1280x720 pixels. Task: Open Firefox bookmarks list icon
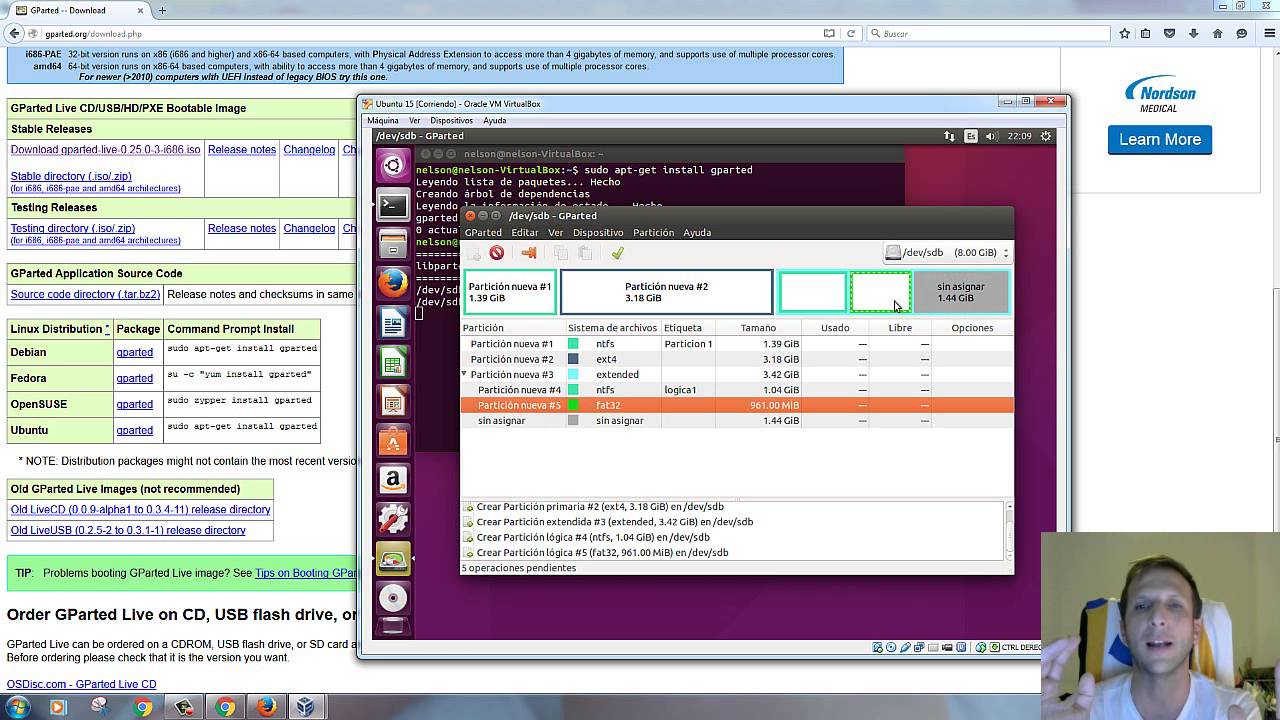coord(1146,33)
